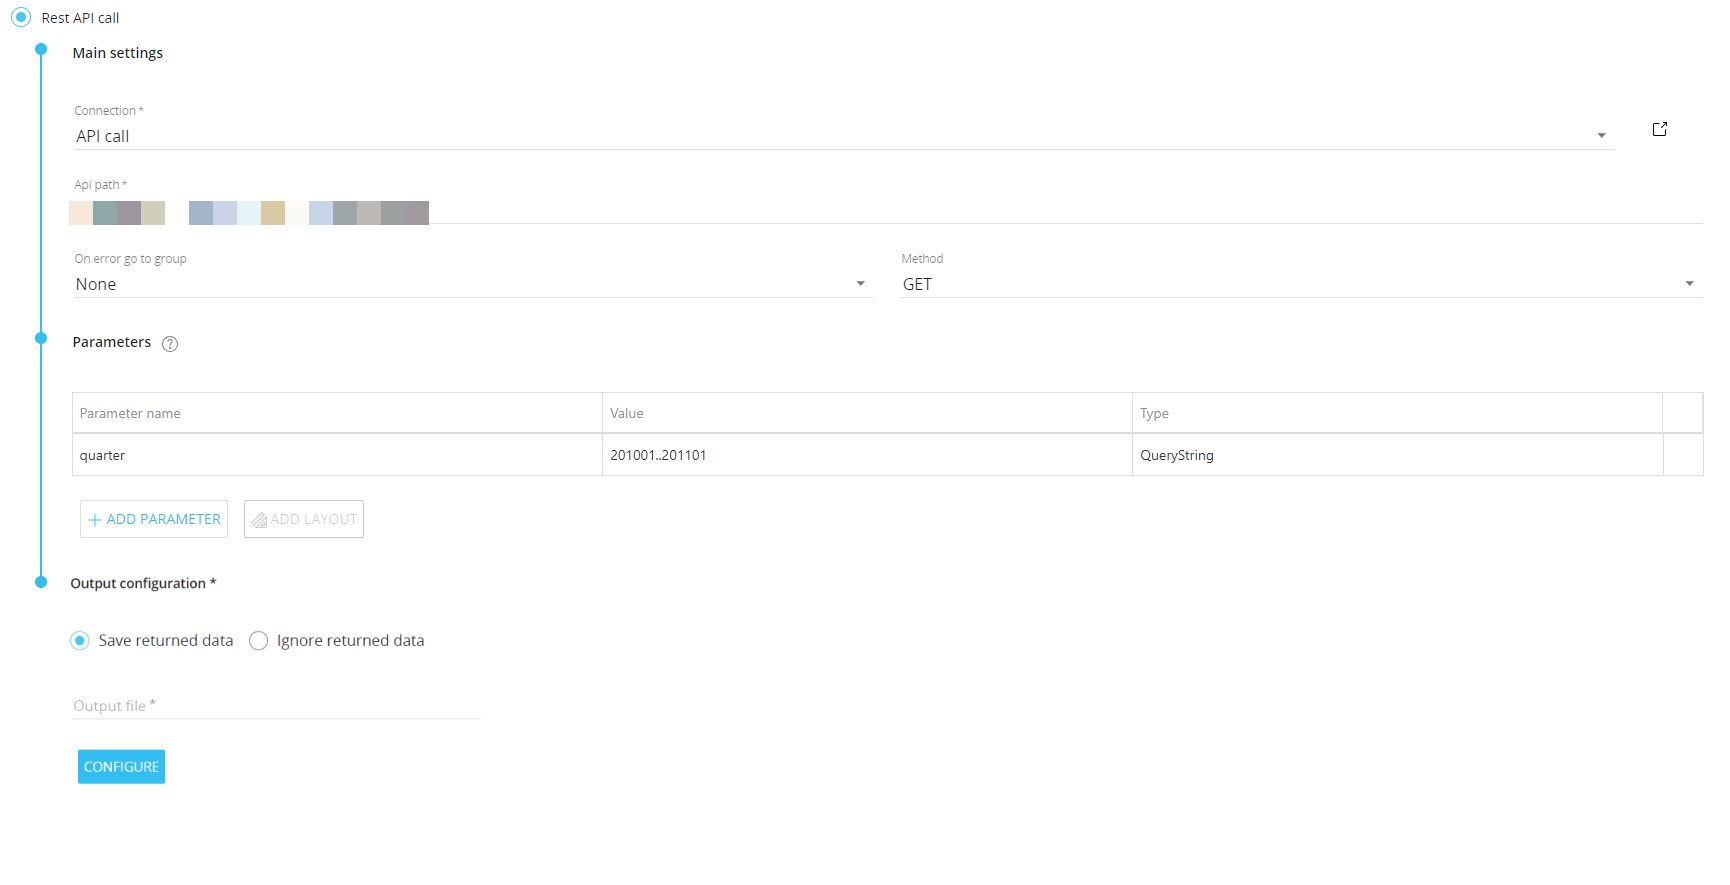The height and width of the screenshot is (885, 1730).
Task: Click into the Output file field
Action: pos(276,706)
